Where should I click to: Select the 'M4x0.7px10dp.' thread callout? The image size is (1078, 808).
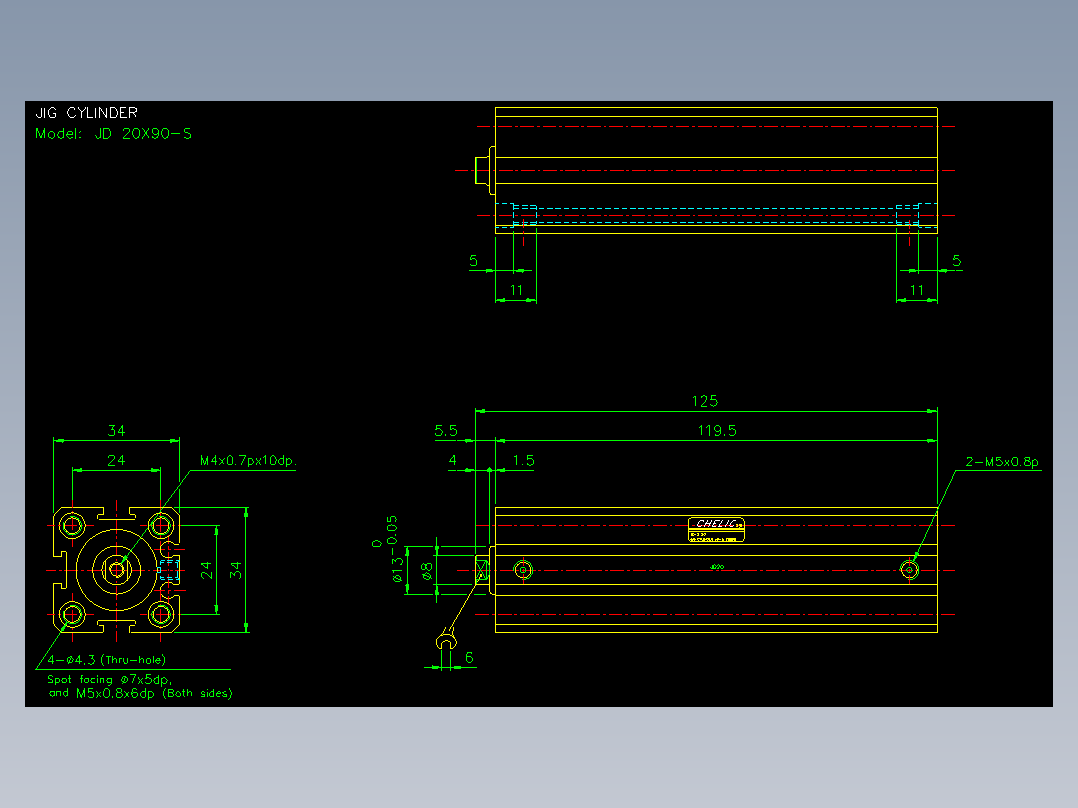click(x=248, y=460)
